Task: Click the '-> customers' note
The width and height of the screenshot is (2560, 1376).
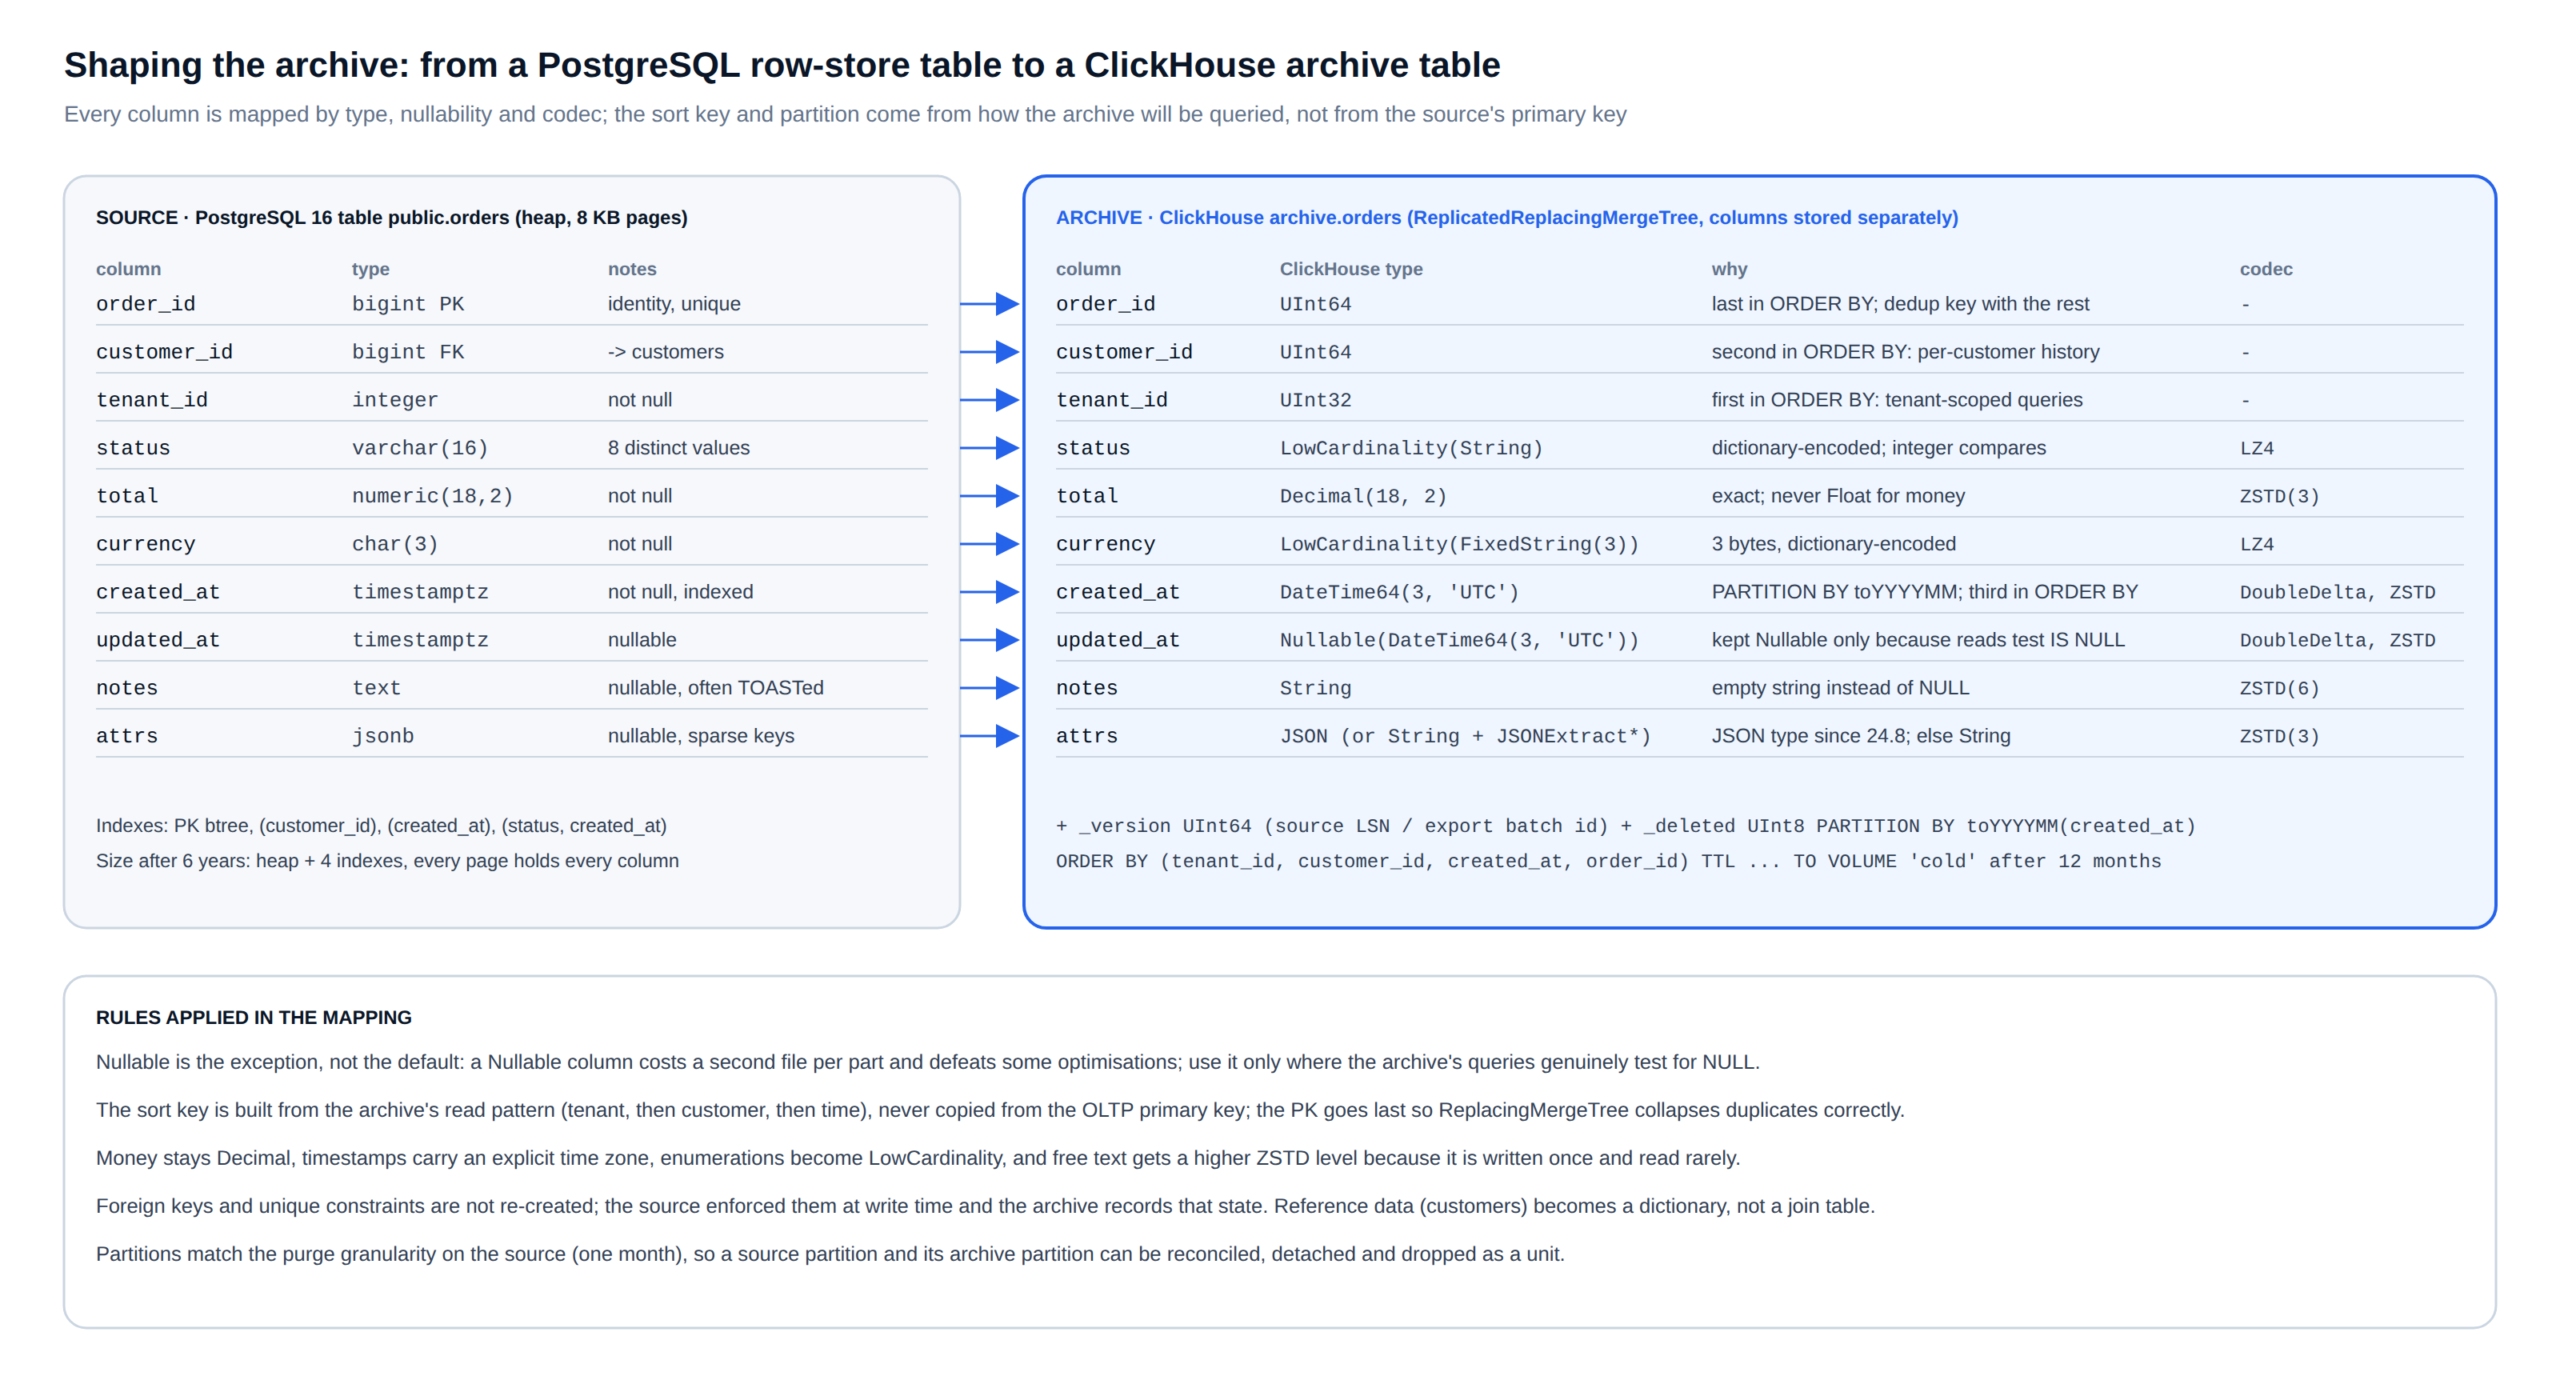Action: point(665,352)
